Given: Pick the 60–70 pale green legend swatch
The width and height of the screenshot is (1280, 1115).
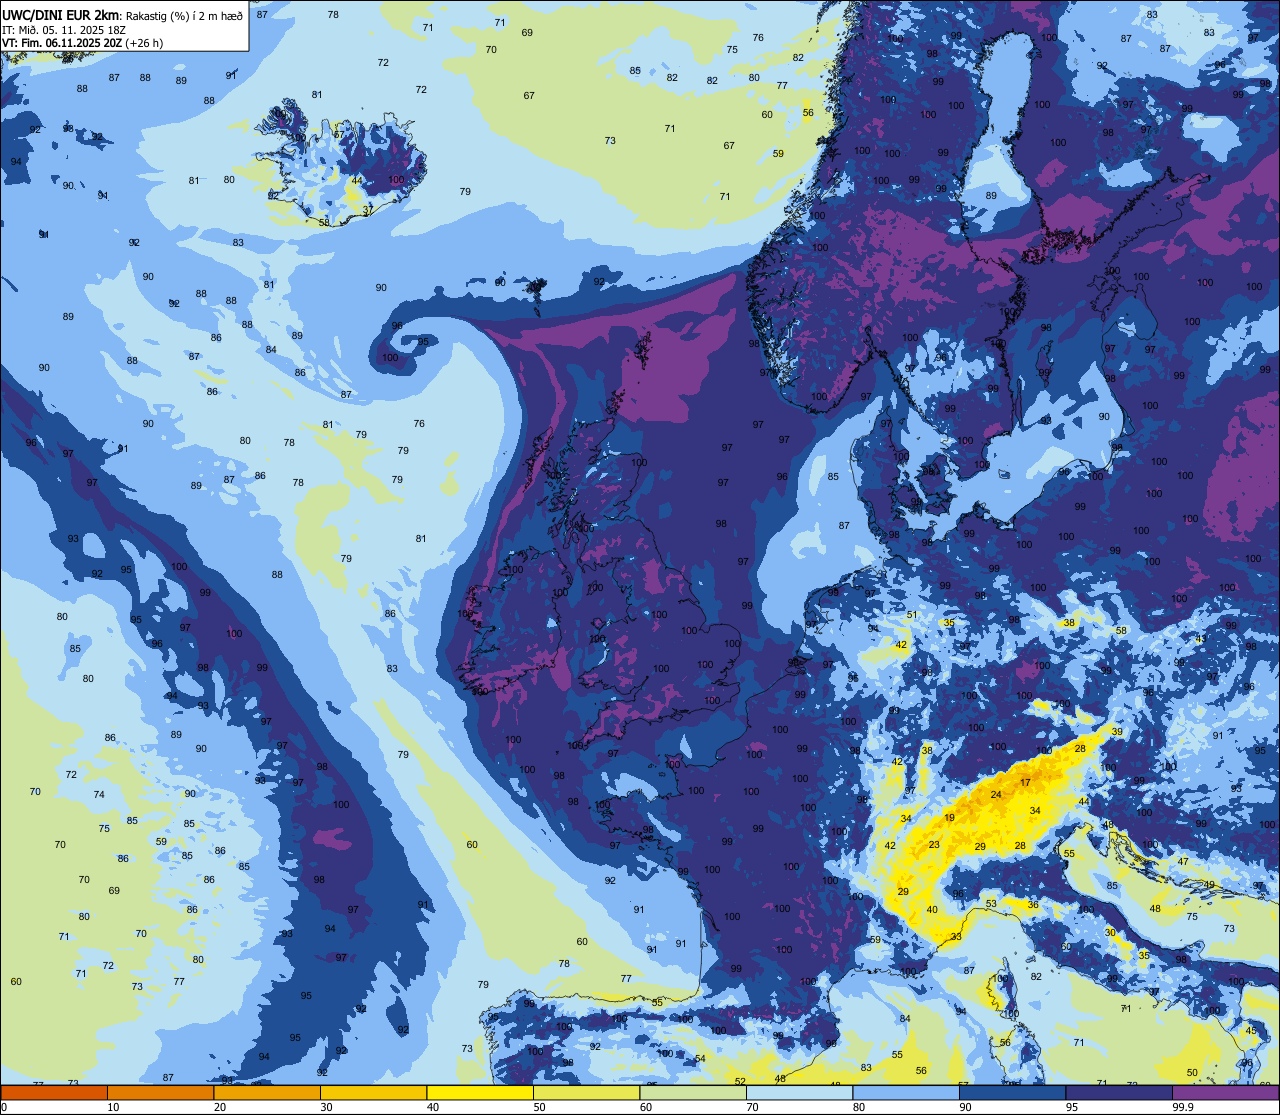Looking at the screenshot, I should pos(693,1093).
